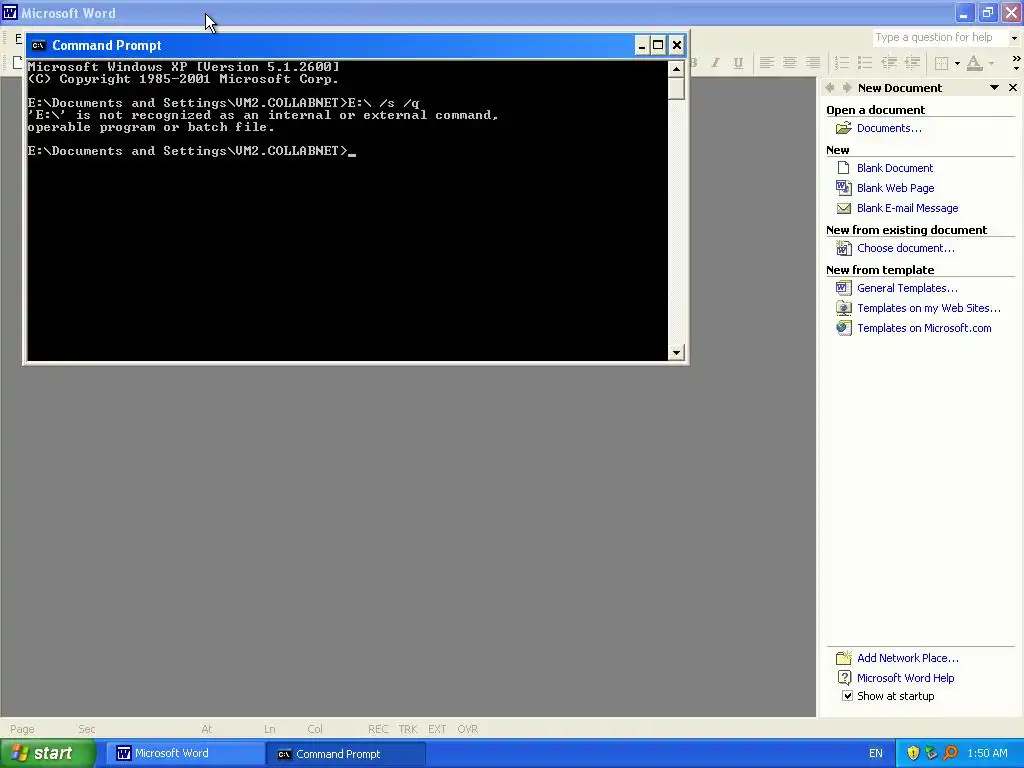
Task: Click the Microsoft Word title bar icon
Action: pos(10,13)
